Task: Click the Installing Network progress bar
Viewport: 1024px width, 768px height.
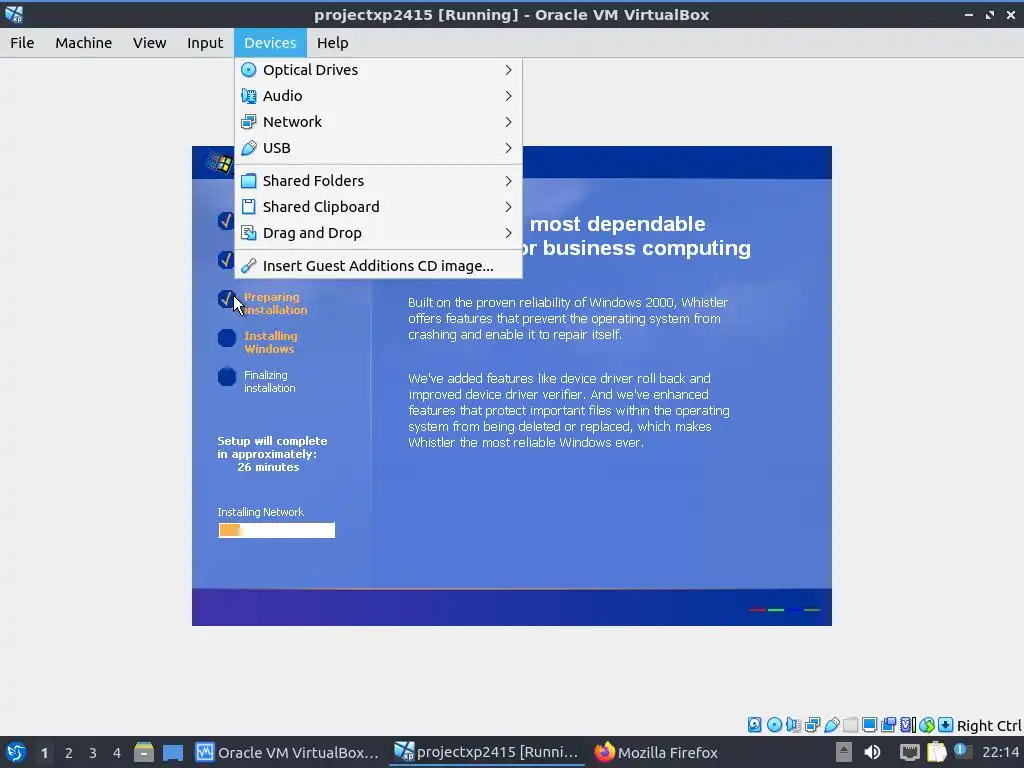Action: pyautogui.click(x=276, y=530)
